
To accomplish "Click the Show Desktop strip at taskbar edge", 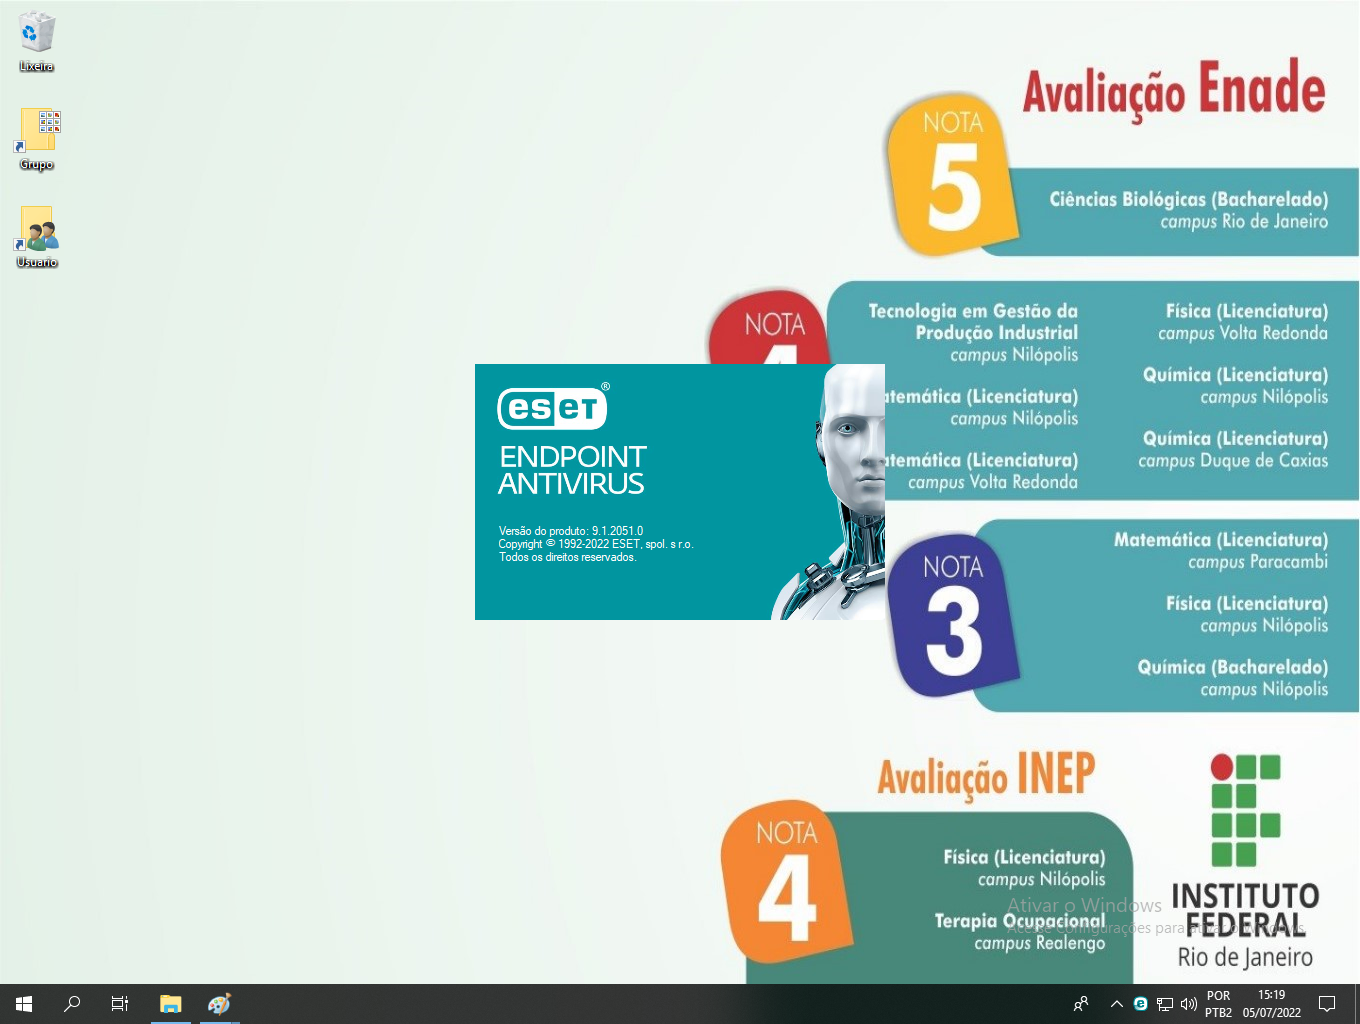I will tap(1357, 1004).
